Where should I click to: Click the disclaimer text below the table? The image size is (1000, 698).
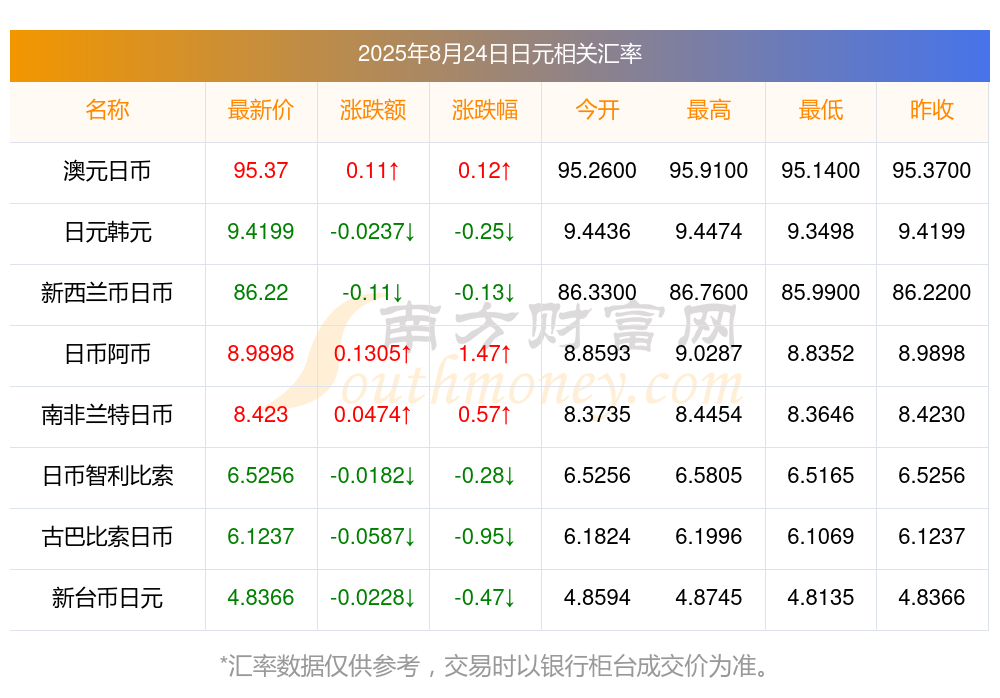495,666
